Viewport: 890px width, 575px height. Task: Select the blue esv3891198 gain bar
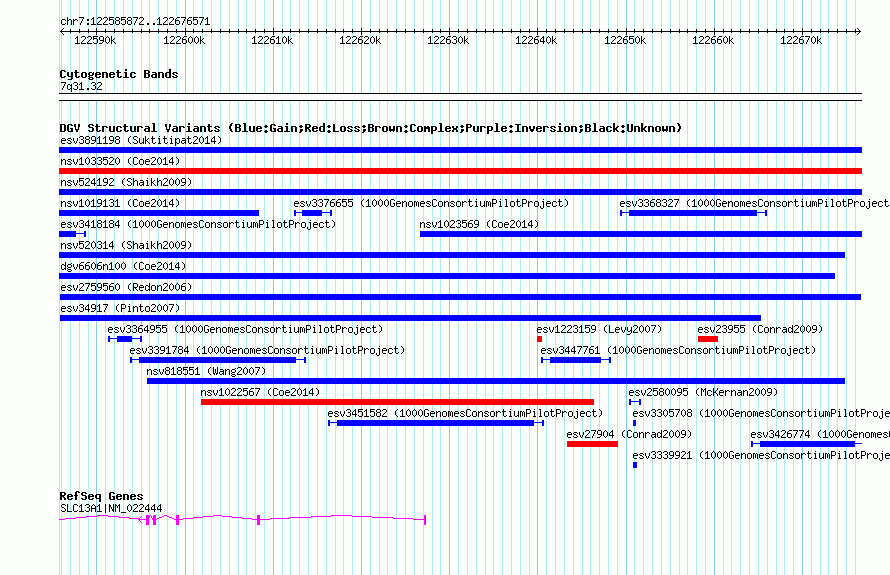click(460, 150)
